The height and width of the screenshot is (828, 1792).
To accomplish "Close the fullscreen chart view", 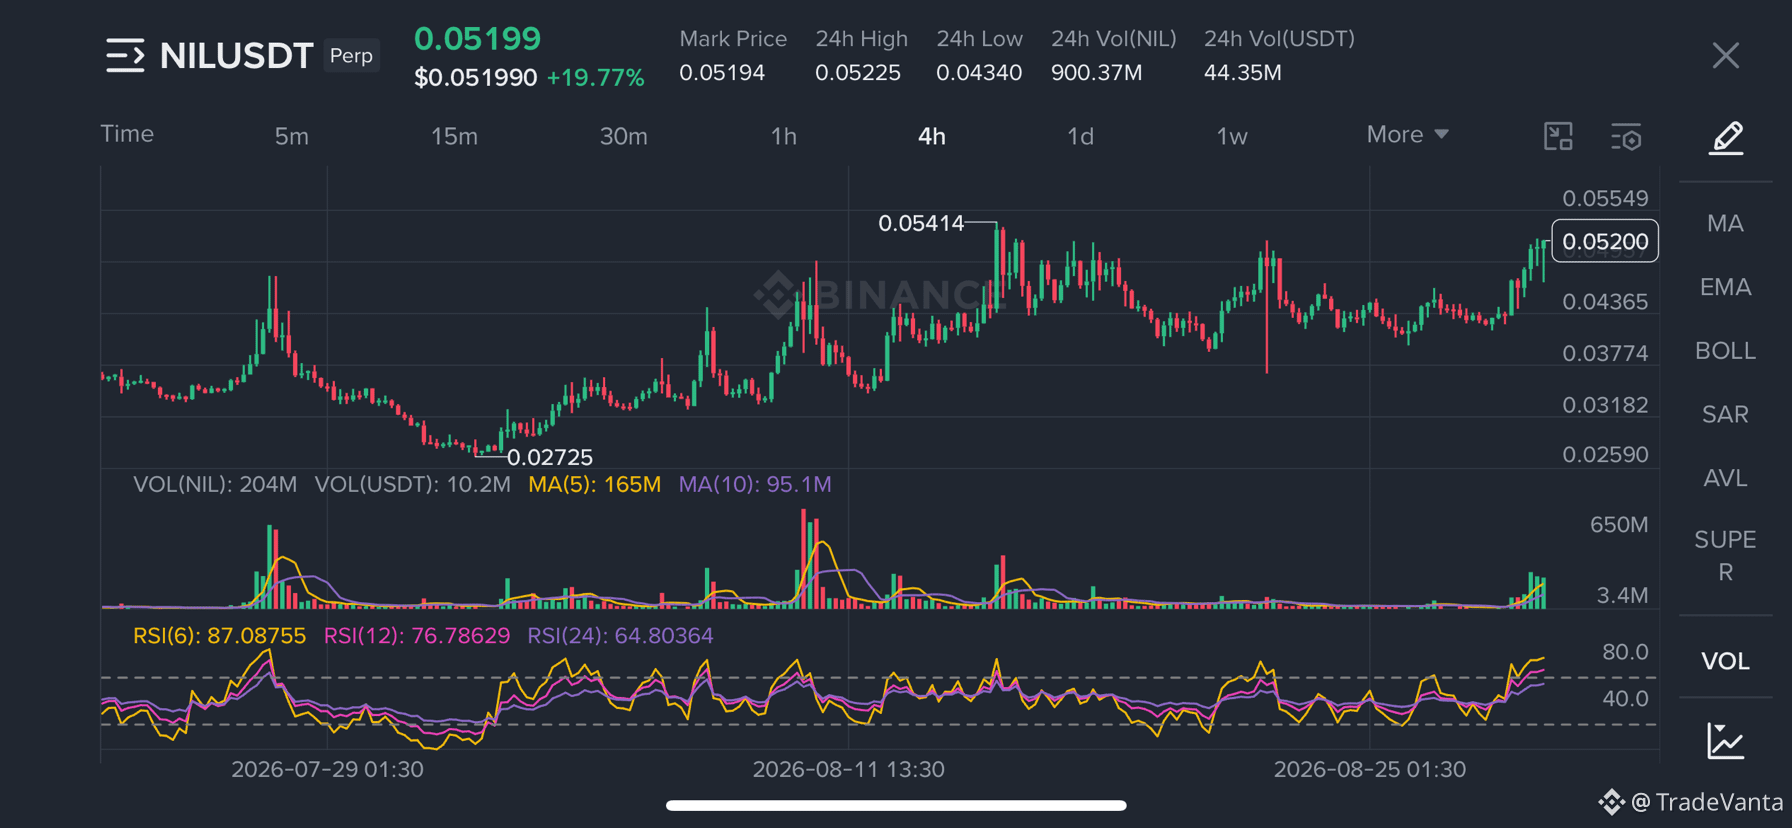I will point(1725,55).
